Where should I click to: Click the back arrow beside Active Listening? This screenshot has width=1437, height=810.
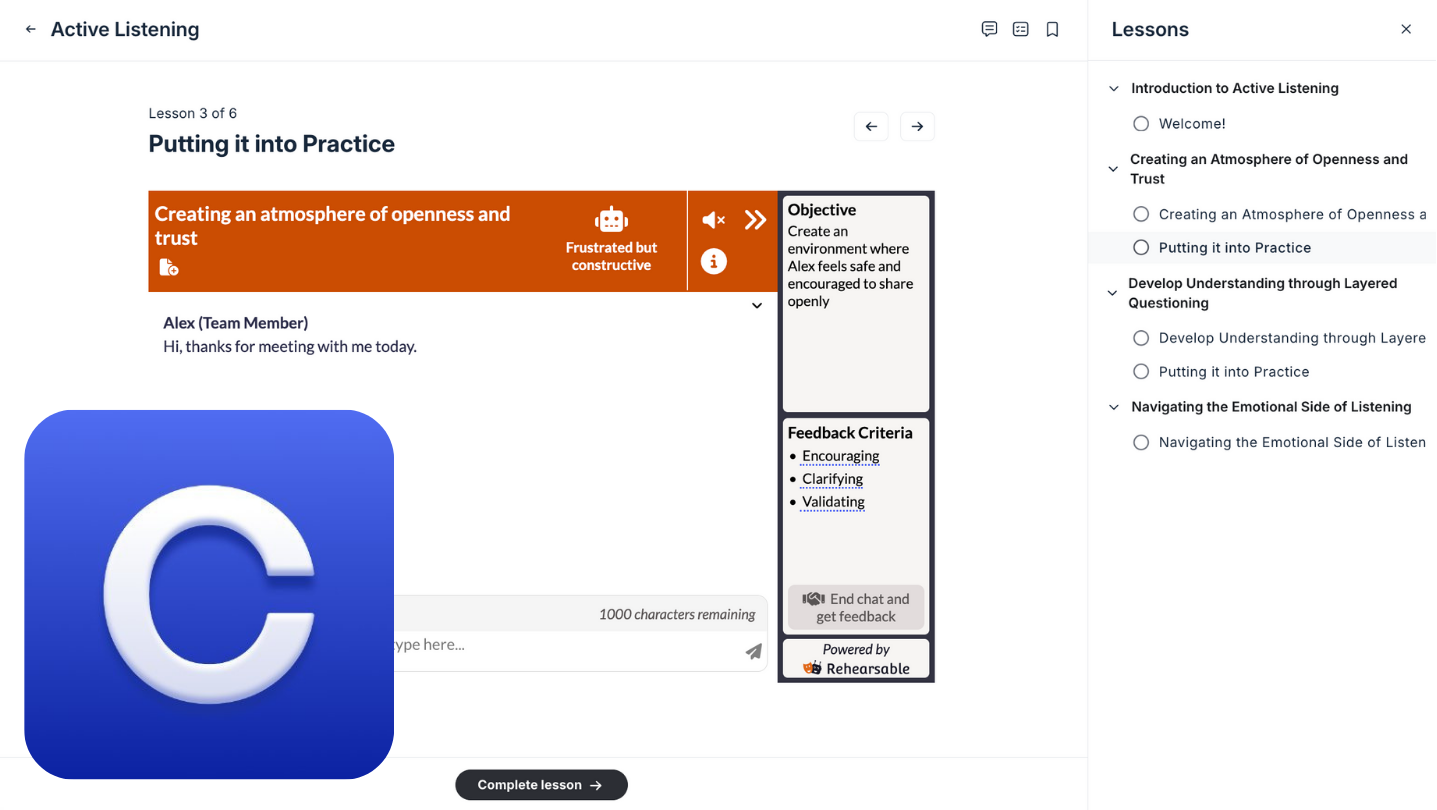[31, 30]
